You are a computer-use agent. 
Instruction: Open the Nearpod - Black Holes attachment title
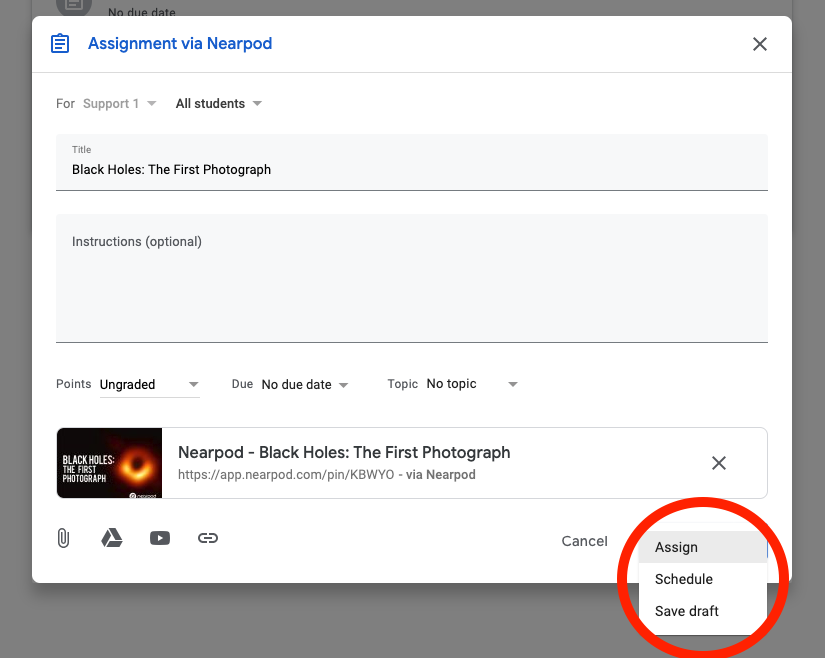point(344,453)
